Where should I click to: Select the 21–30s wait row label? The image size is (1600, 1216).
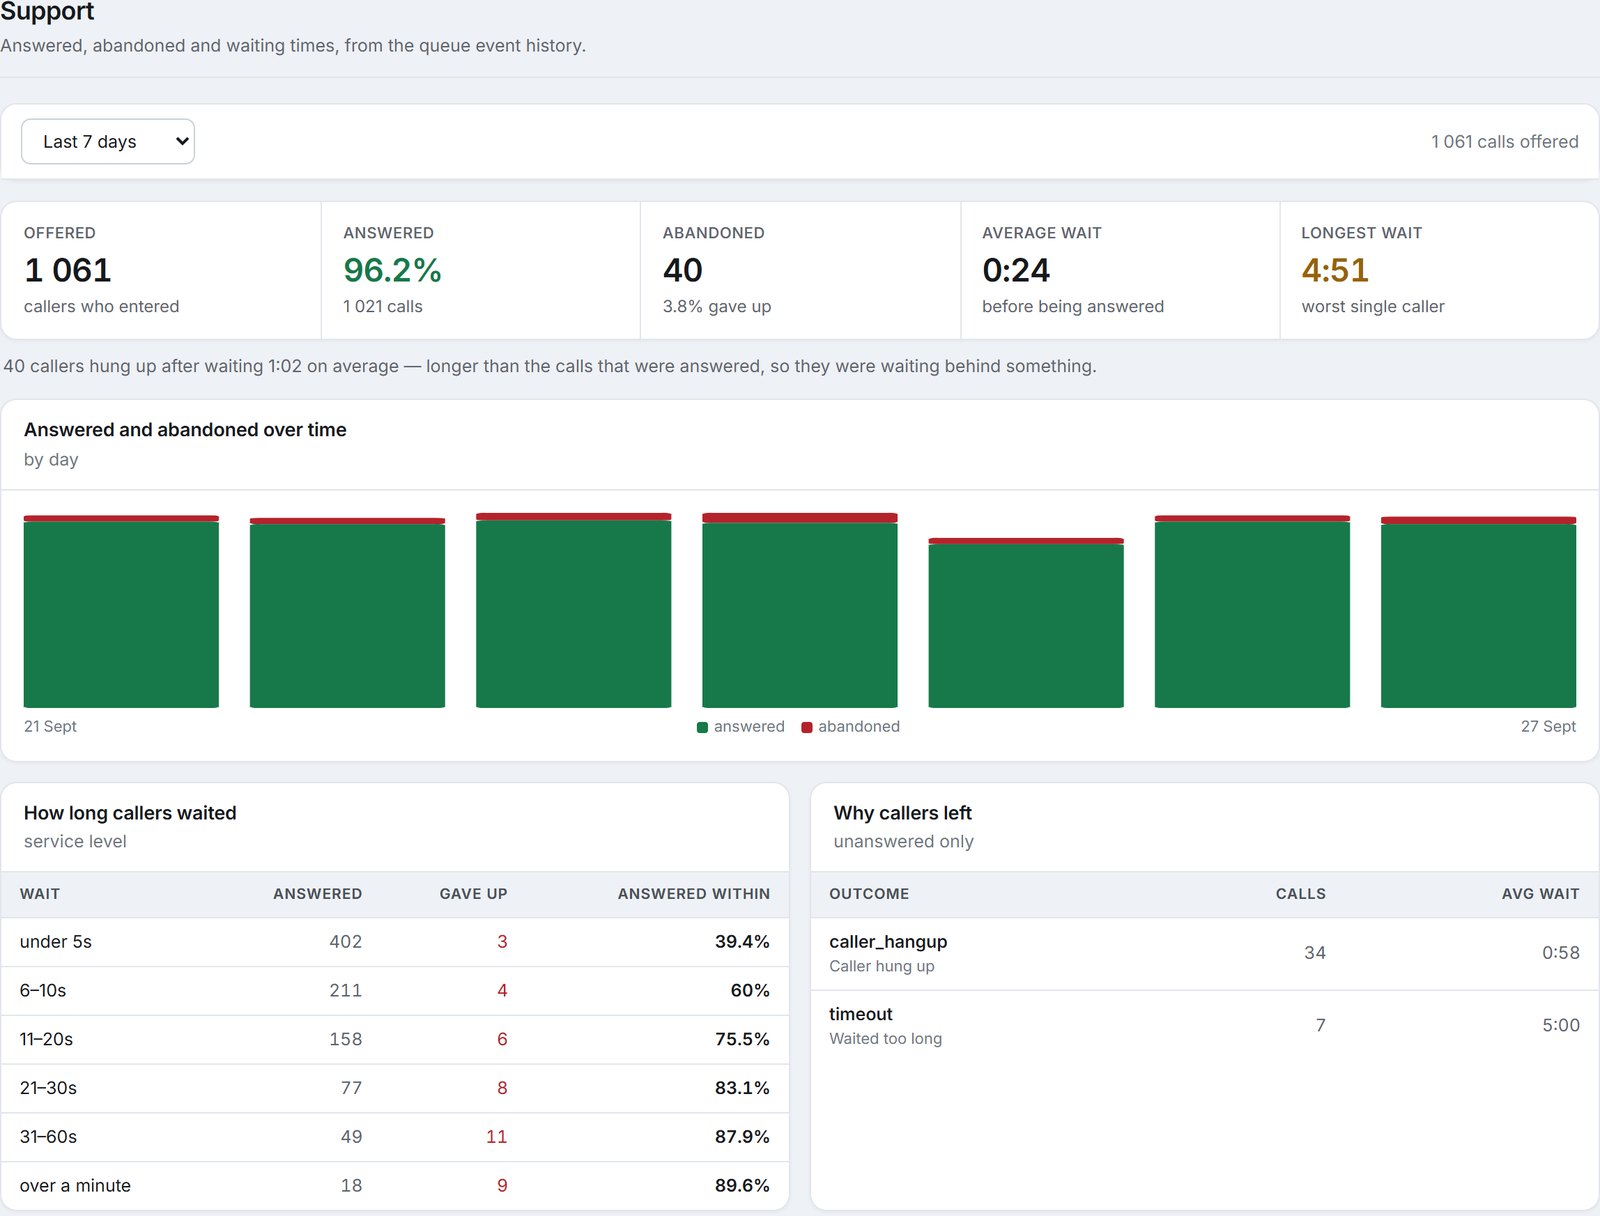pos(48,1088)
